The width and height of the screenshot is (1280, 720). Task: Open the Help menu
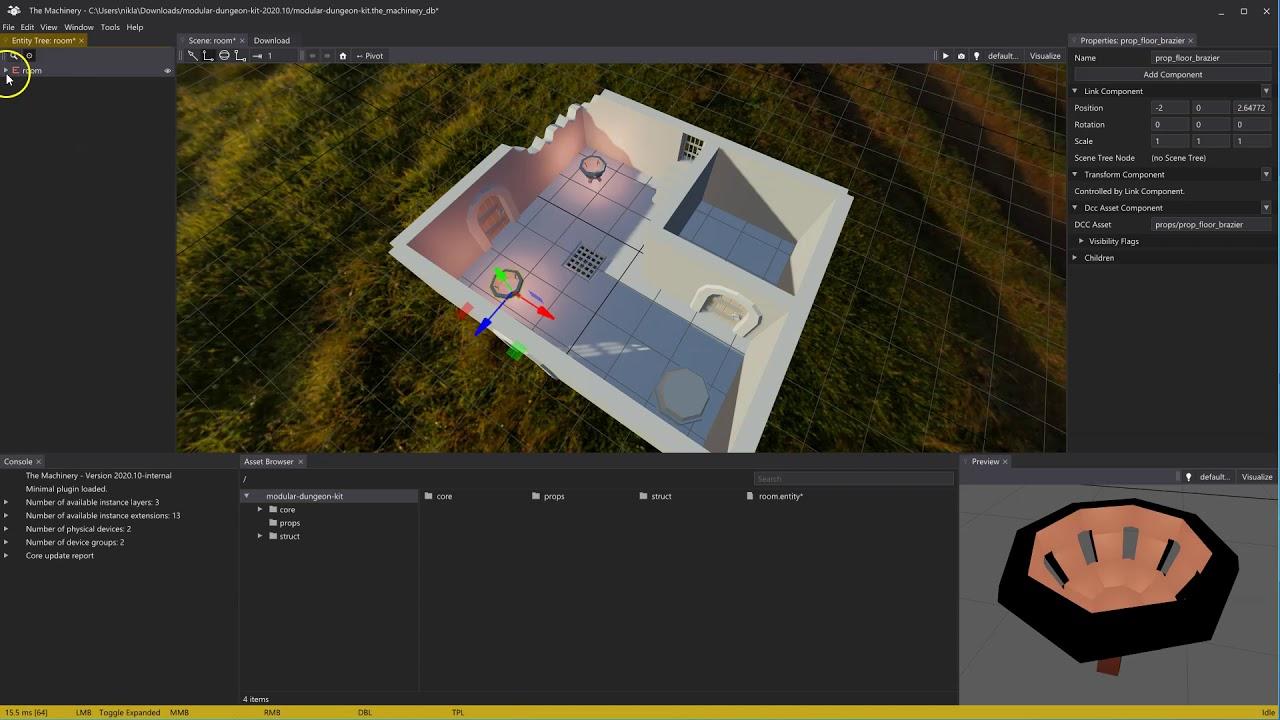click(134, 27)
